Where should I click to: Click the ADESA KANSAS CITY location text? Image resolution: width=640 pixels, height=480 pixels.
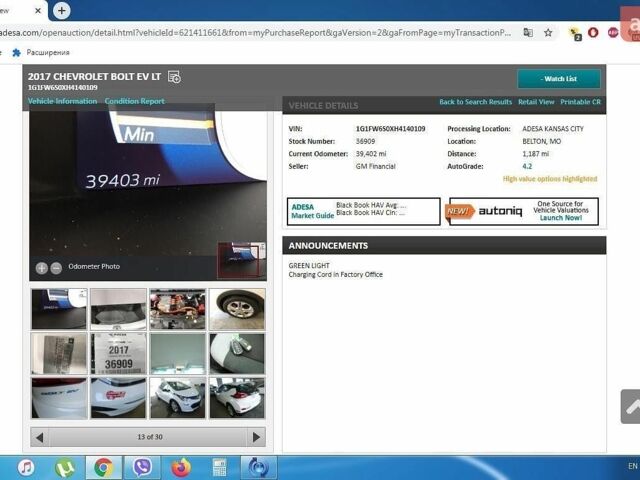pyautogui.click(x=553, y=129)
